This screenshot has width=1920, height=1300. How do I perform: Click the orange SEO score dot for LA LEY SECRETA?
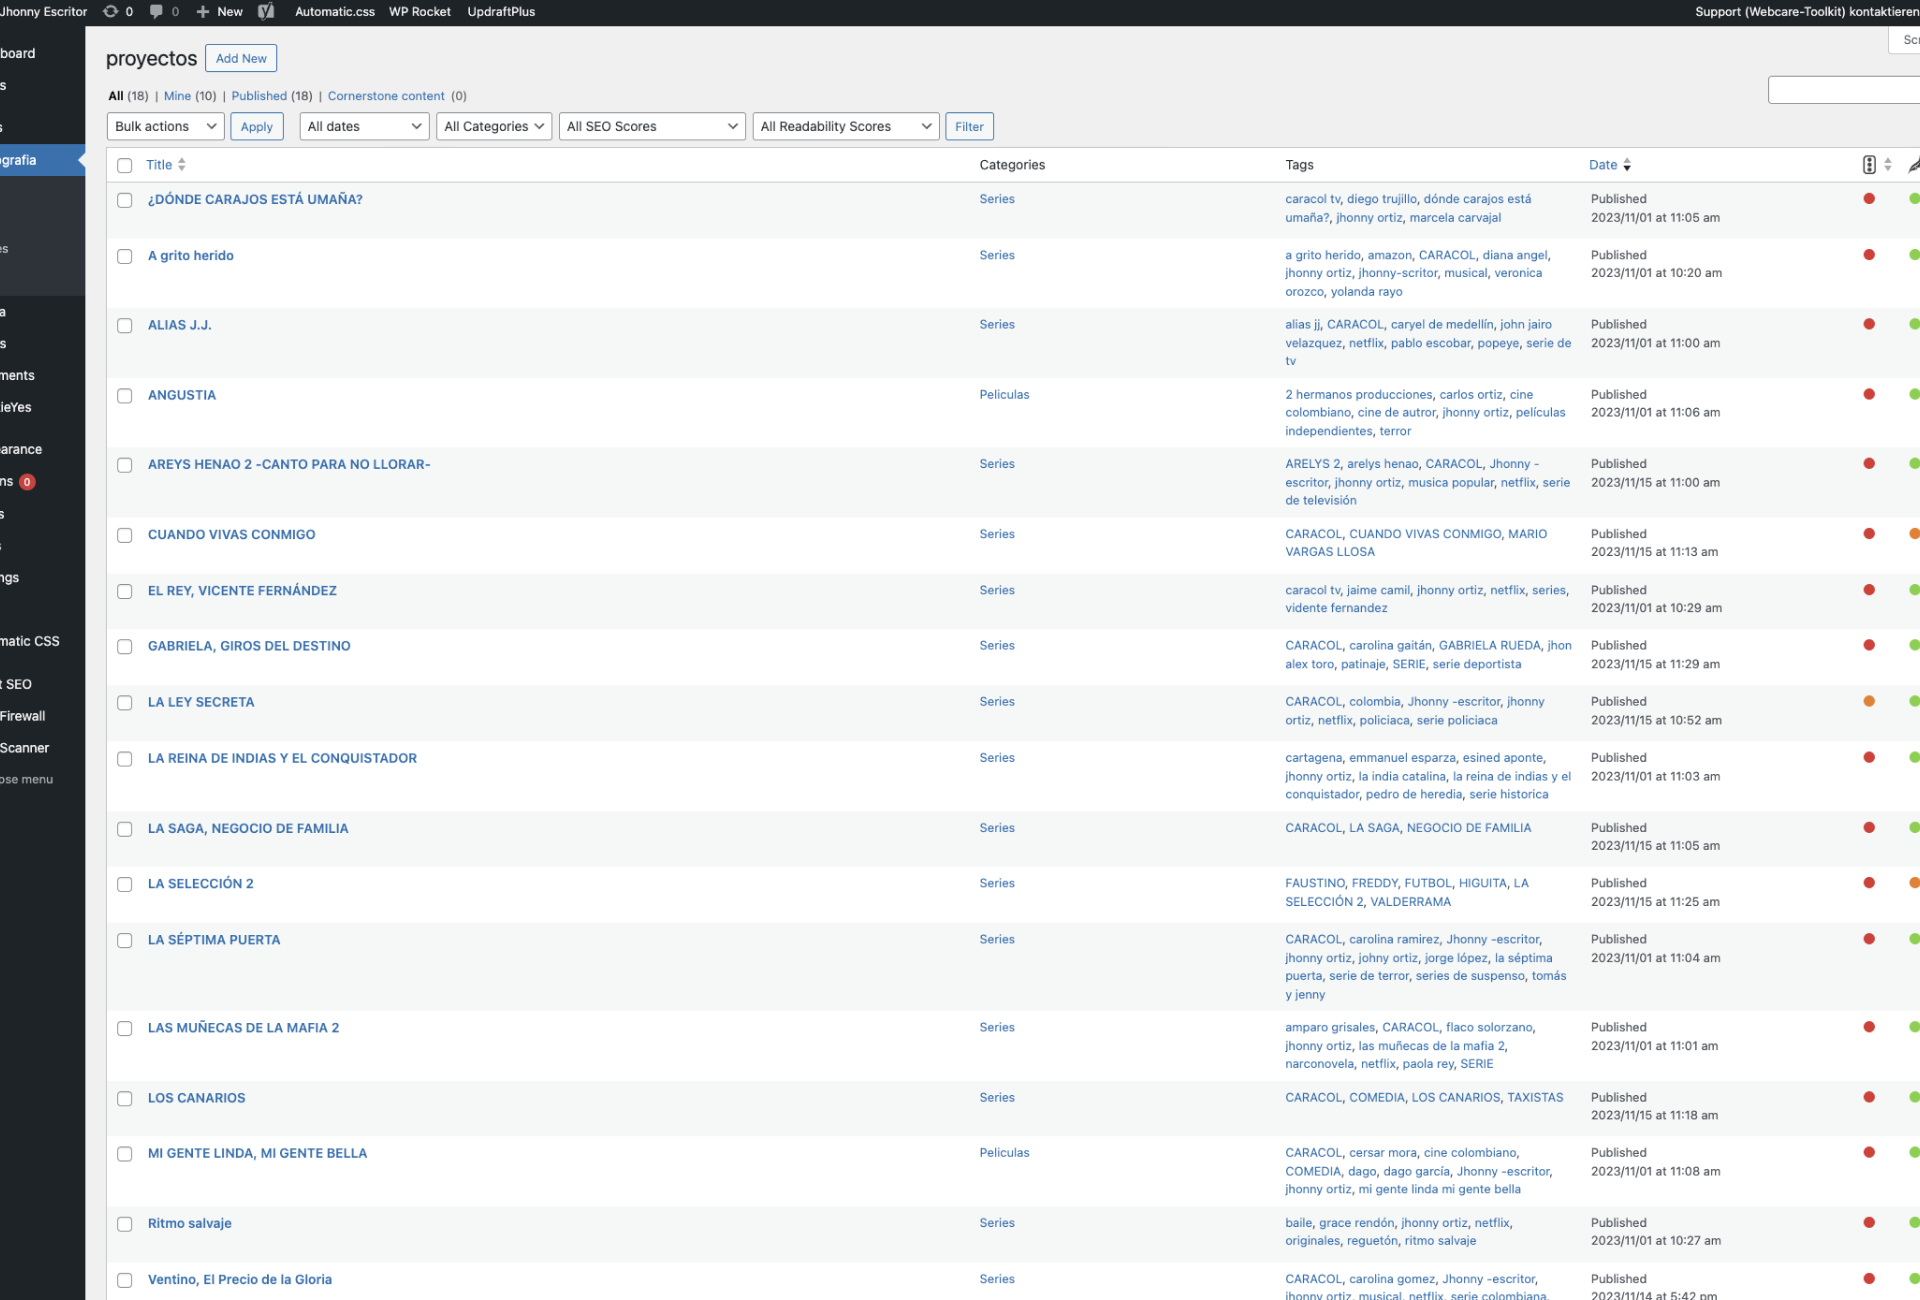click(1869, 701)
